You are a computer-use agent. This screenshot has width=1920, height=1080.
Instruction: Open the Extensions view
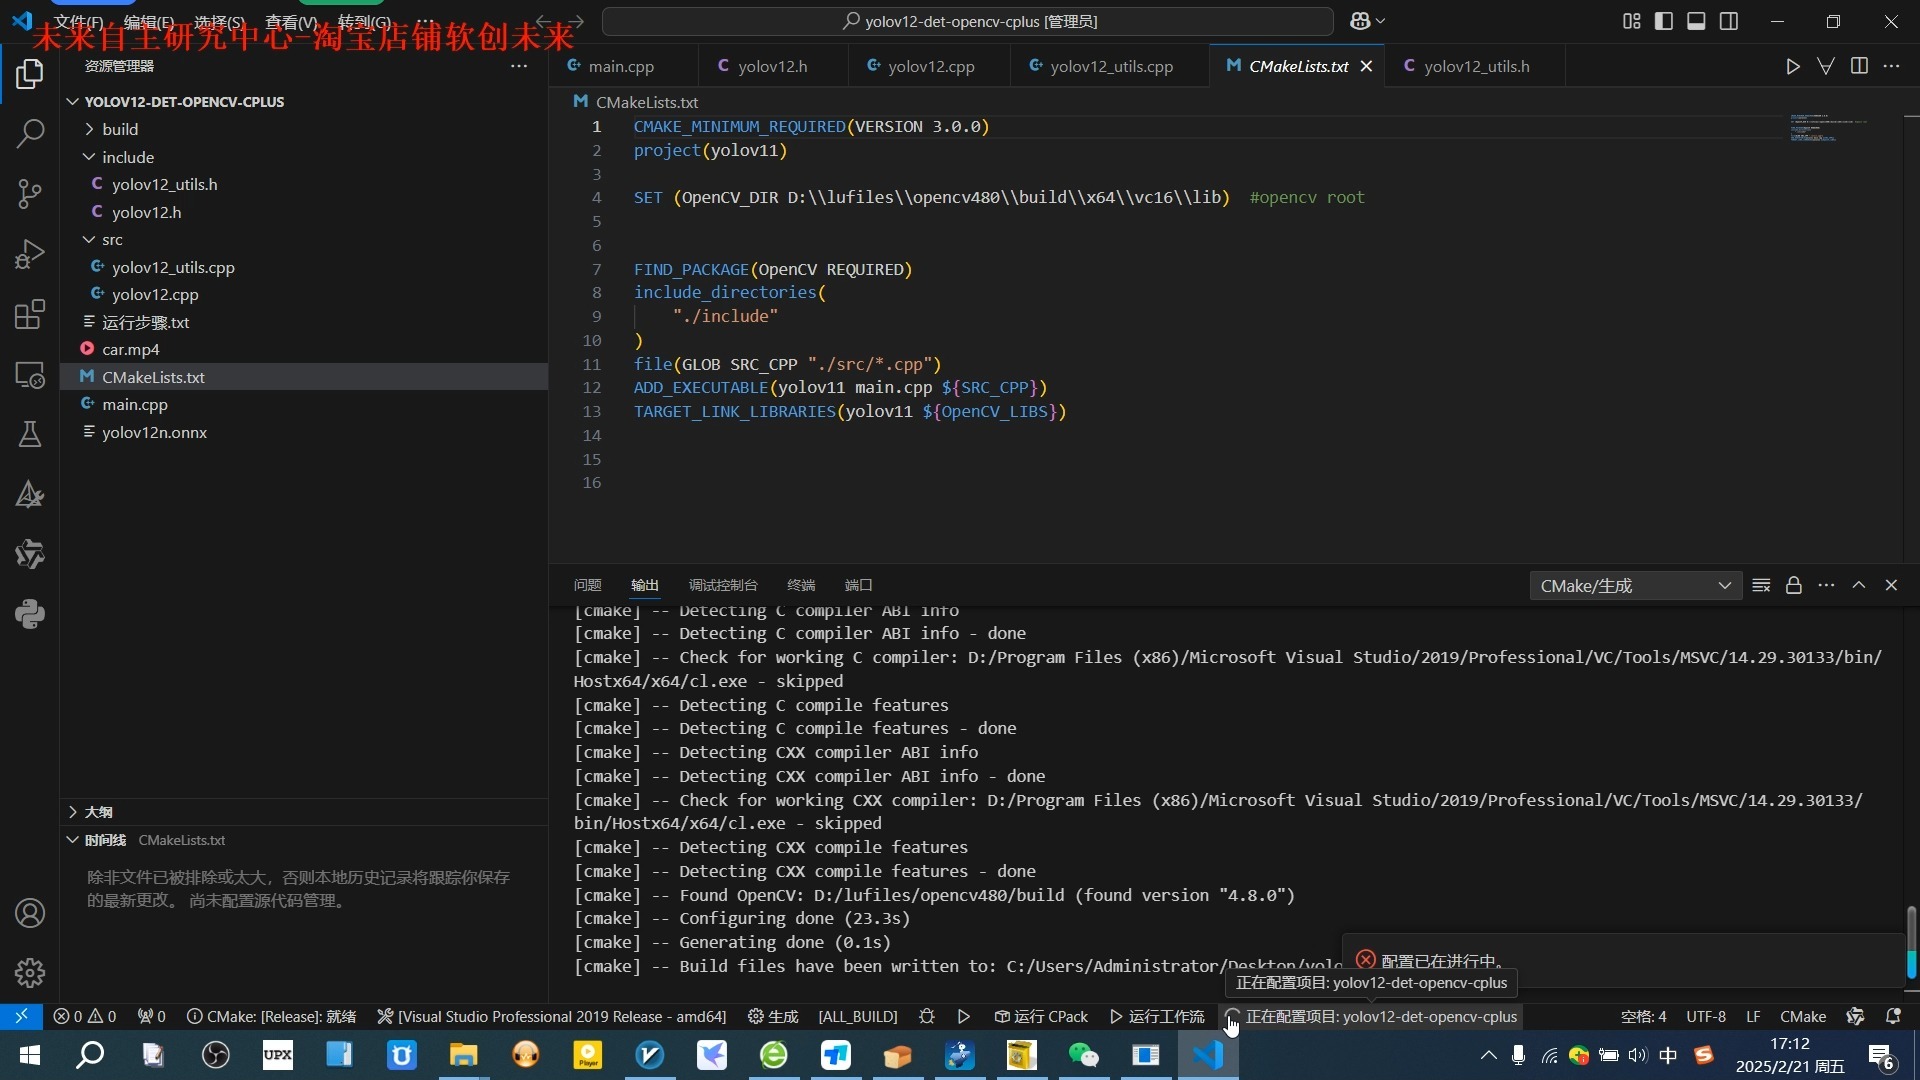coord(30,315)
